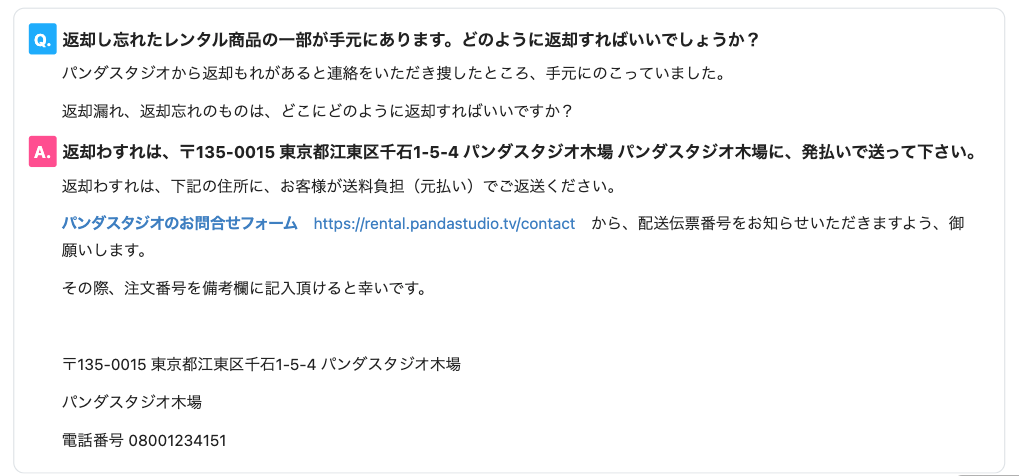Click the sentence about 注文番号を備考欄に記入
This screenshot has height=476, width=1019.
click(x=244, y=288)
